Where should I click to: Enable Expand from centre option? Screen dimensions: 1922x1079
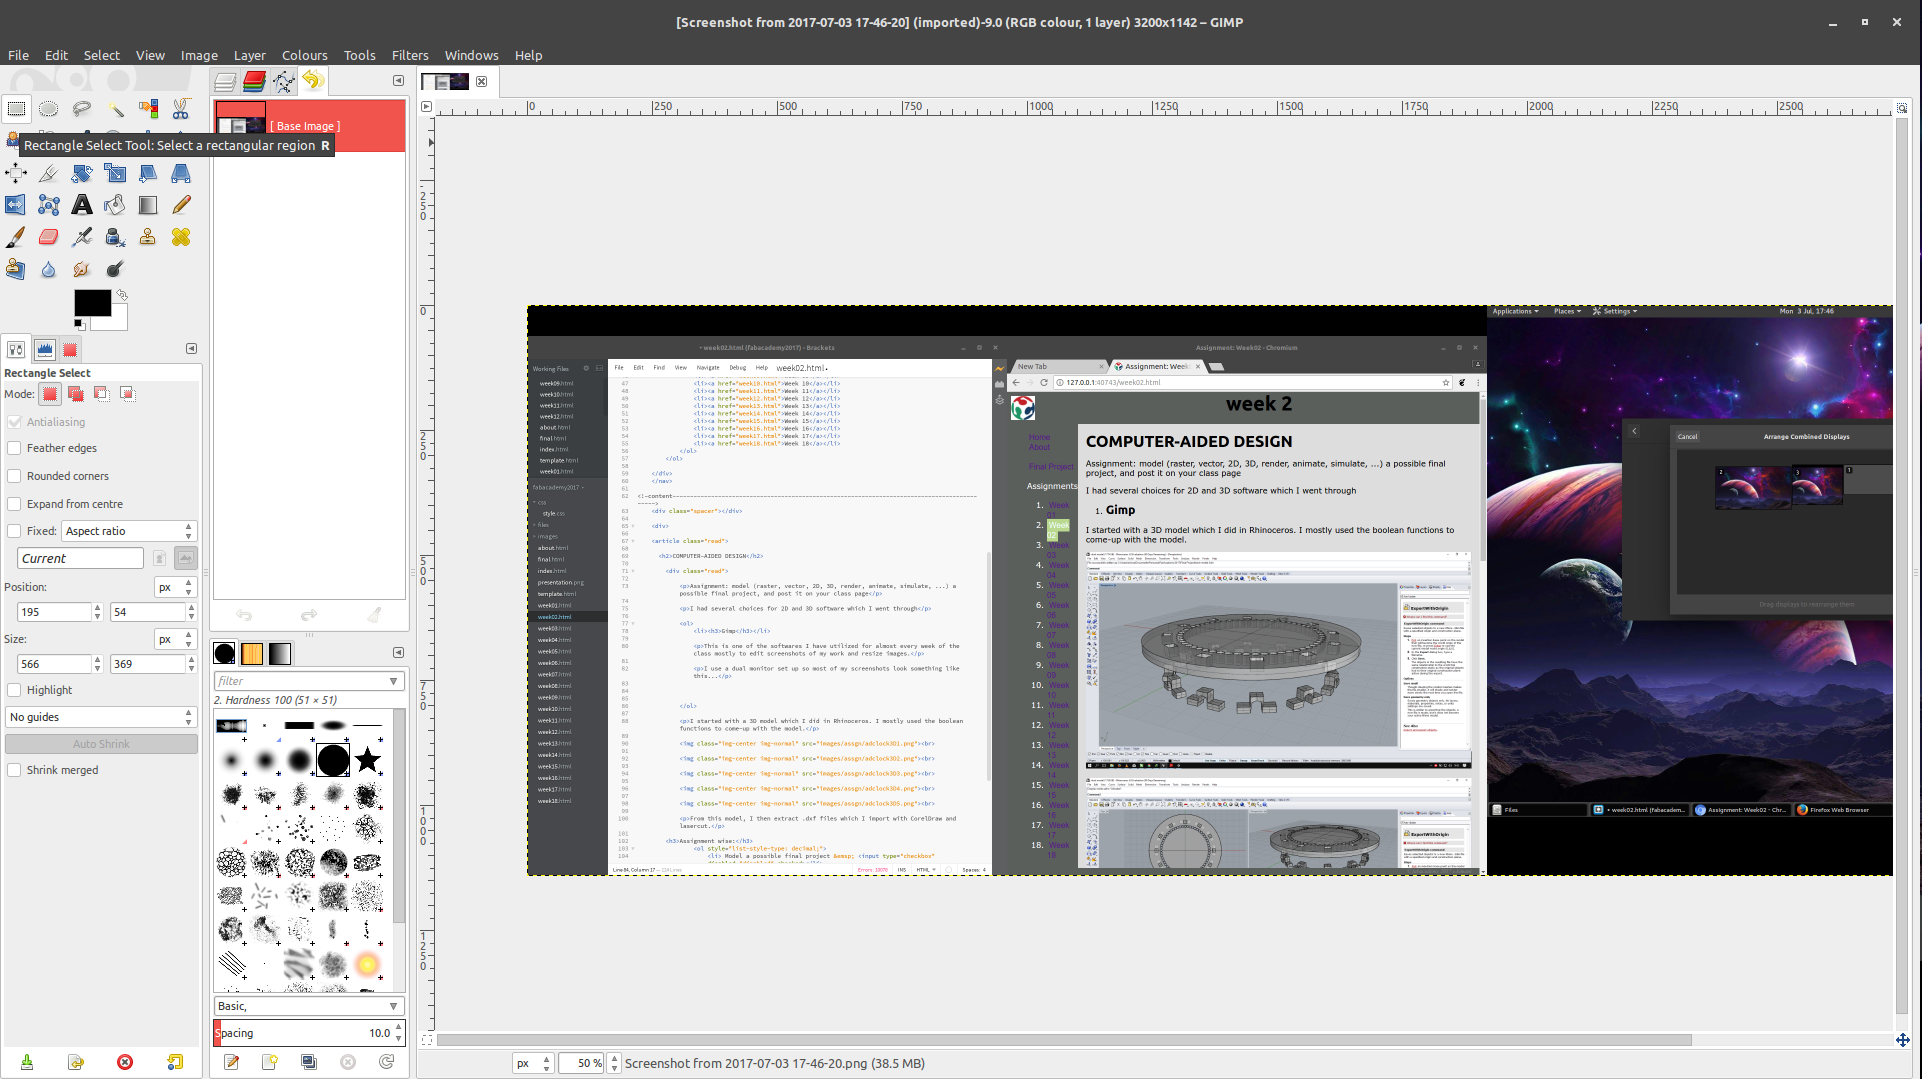tap(14, 504)
